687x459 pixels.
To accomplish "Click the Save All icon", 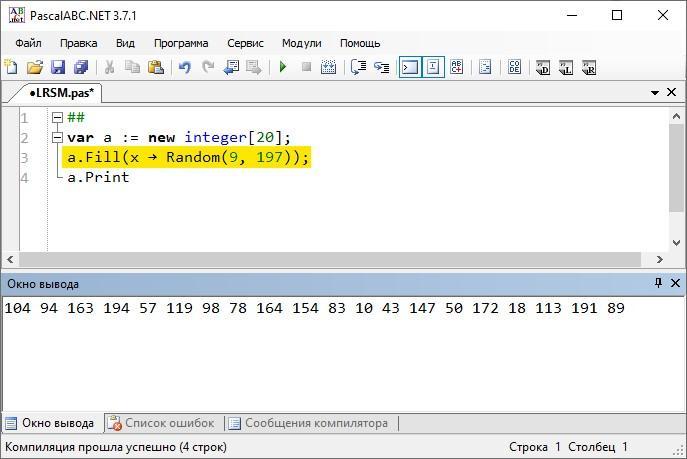I will point(81,67).
